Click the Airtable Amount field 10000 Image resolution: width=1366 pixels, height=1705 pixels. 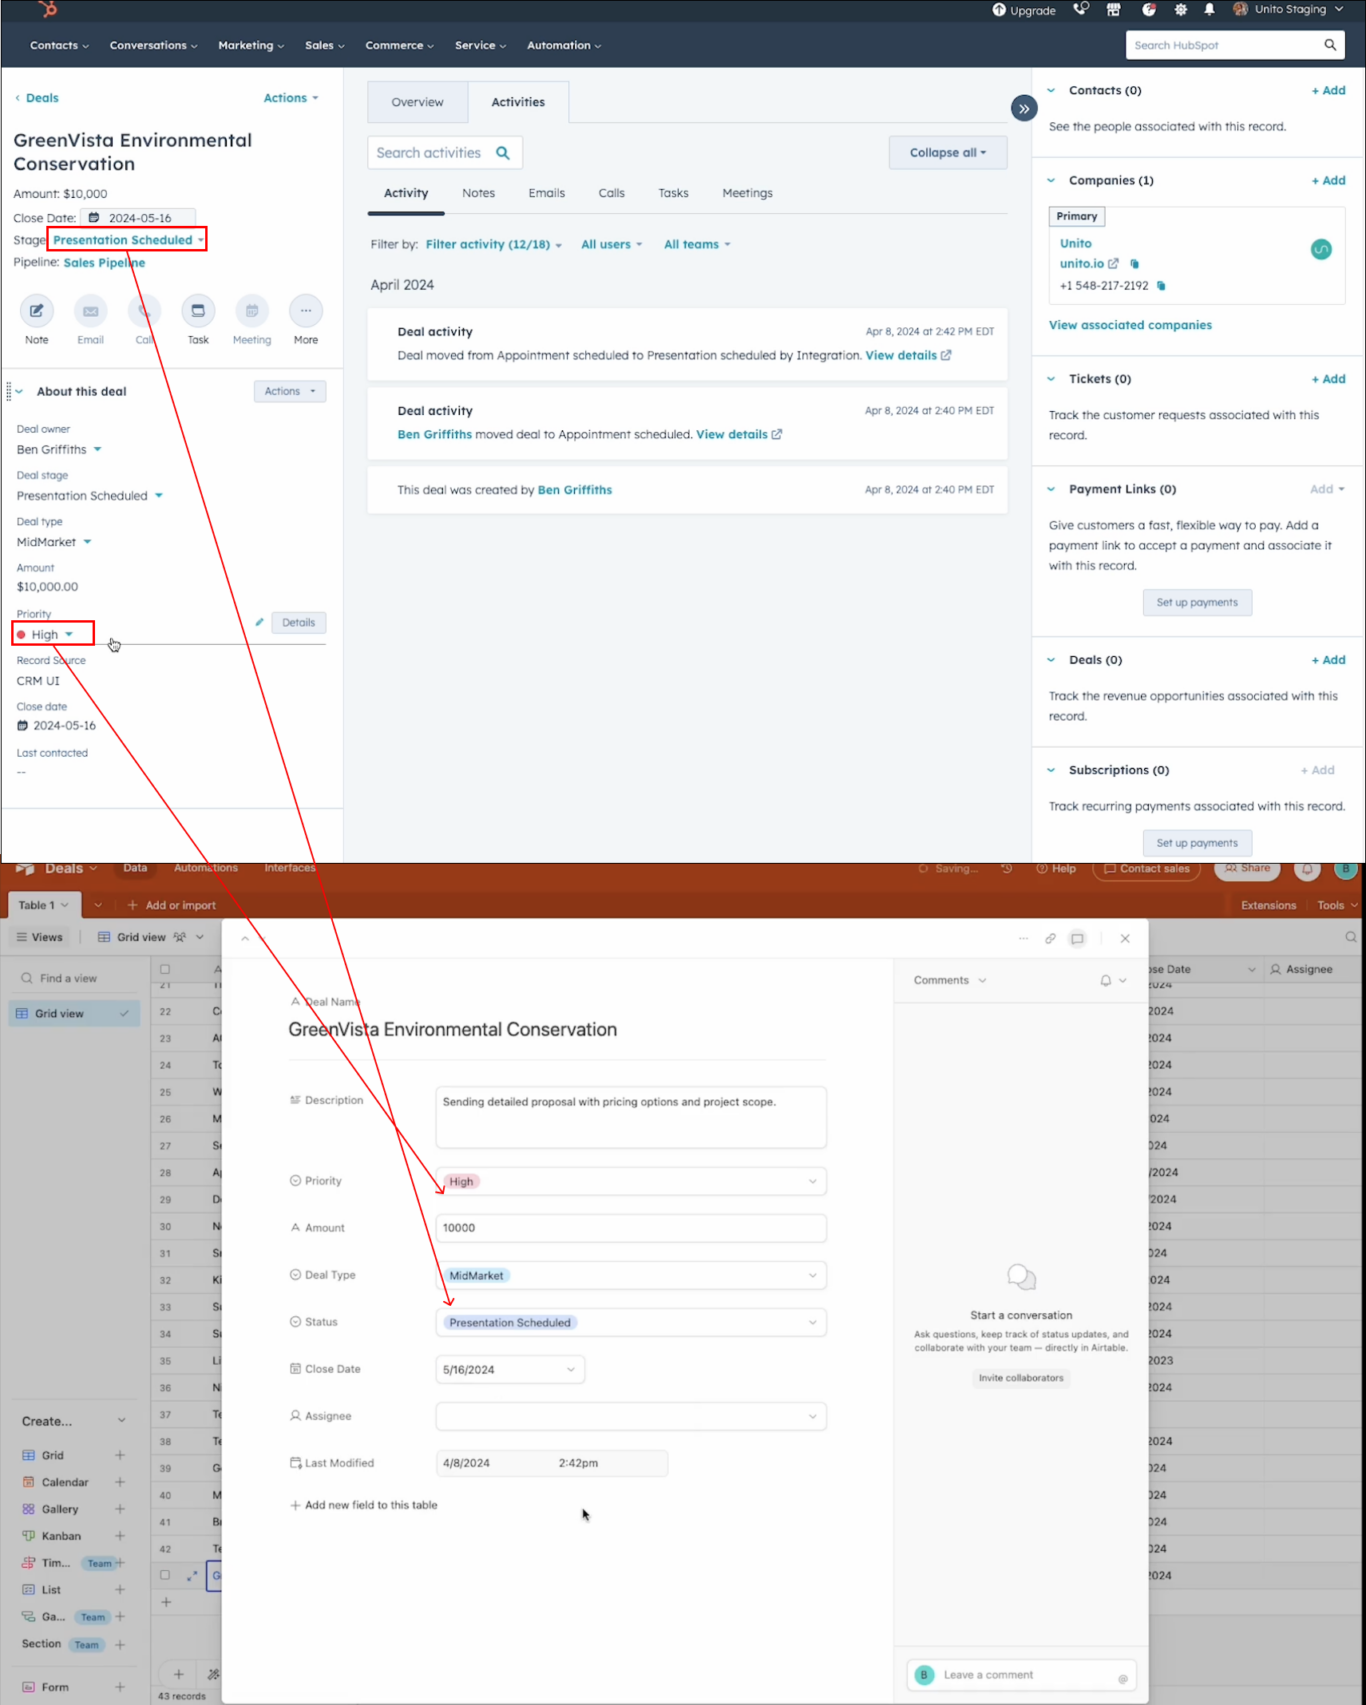[x=631, y=1228]
